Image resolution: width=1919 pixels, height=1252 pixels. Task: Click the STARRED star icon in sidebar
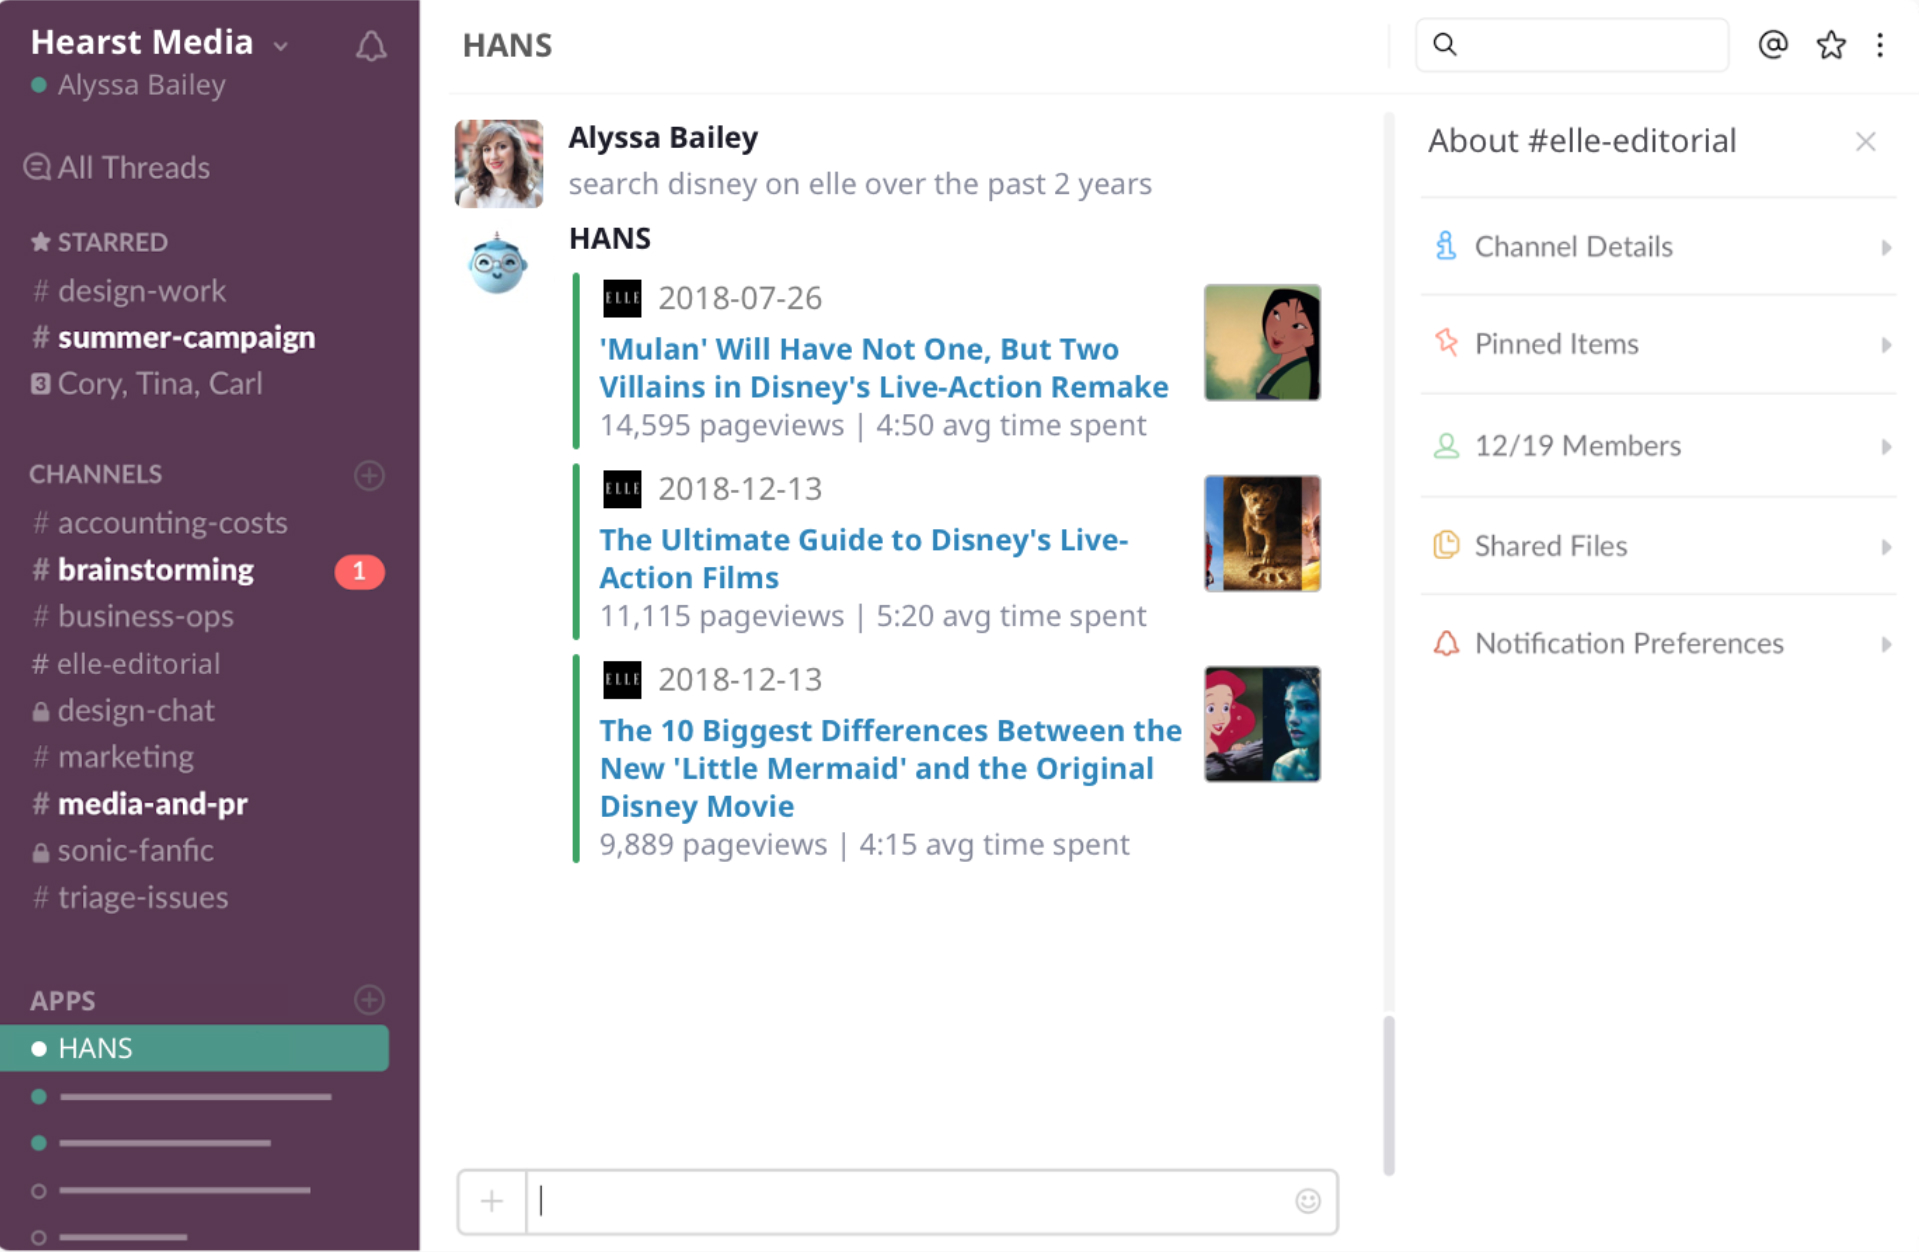tap(40, 242)
